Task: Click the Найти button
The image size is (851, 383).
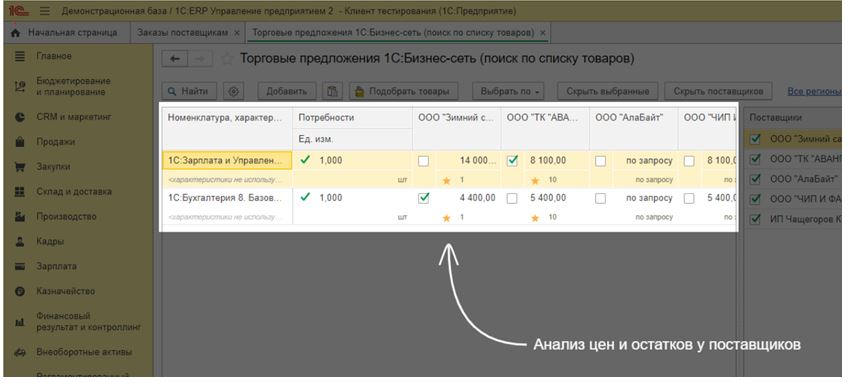Action: pos(189,91)
